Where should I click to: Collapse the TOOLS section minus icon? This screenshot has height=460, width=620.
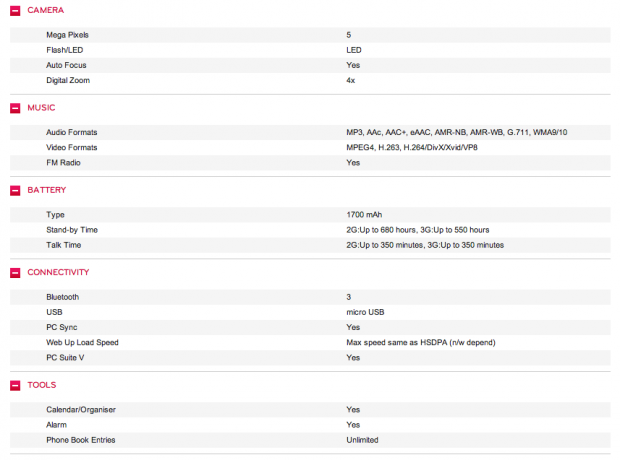15,386
